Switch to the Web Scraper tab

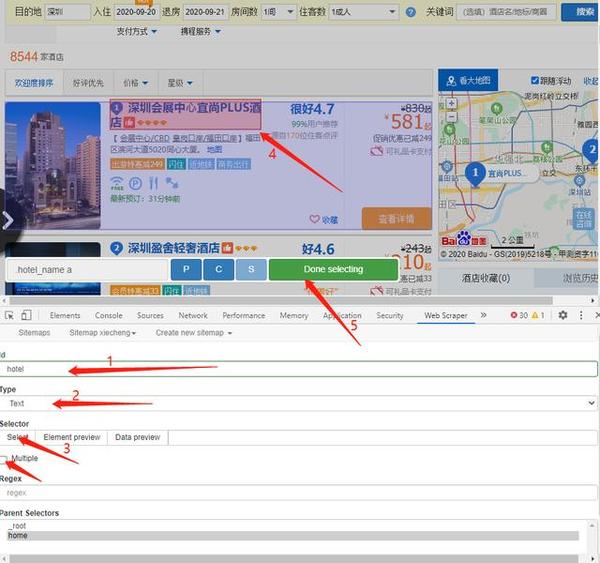[x=446, y=315]
